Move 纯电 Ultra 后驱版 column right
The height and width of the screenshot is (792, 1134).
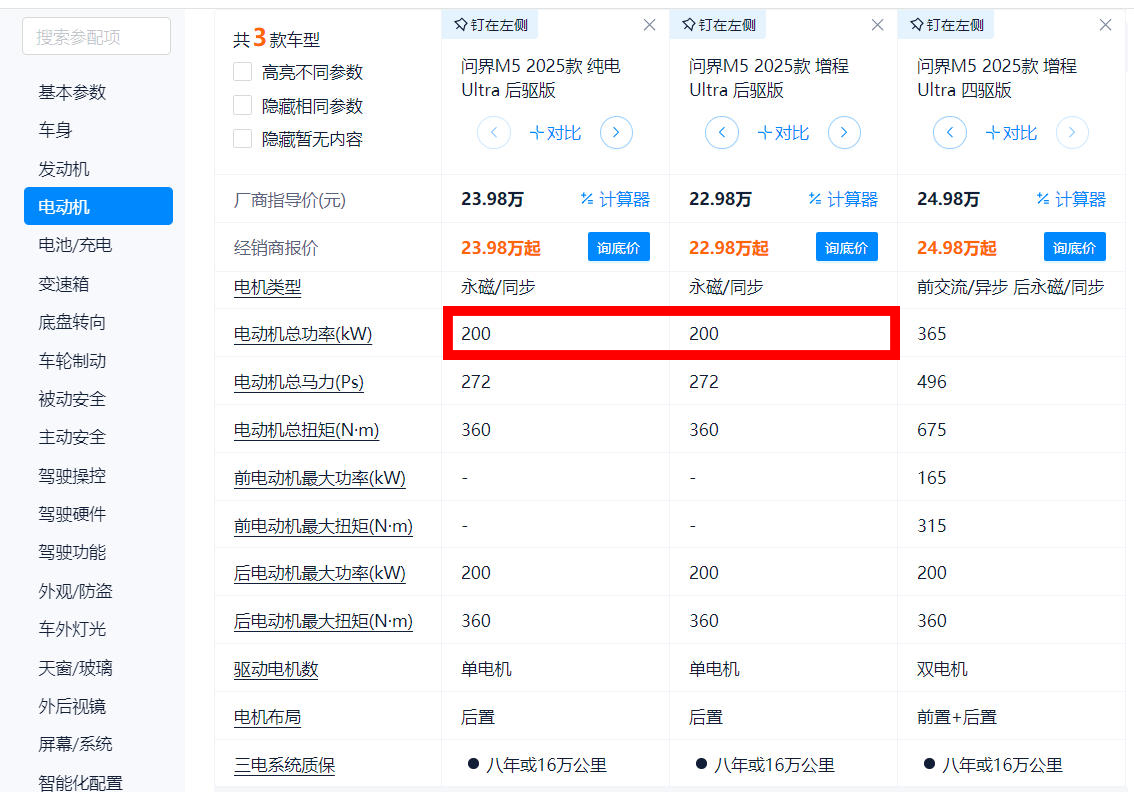pos(616,132)
